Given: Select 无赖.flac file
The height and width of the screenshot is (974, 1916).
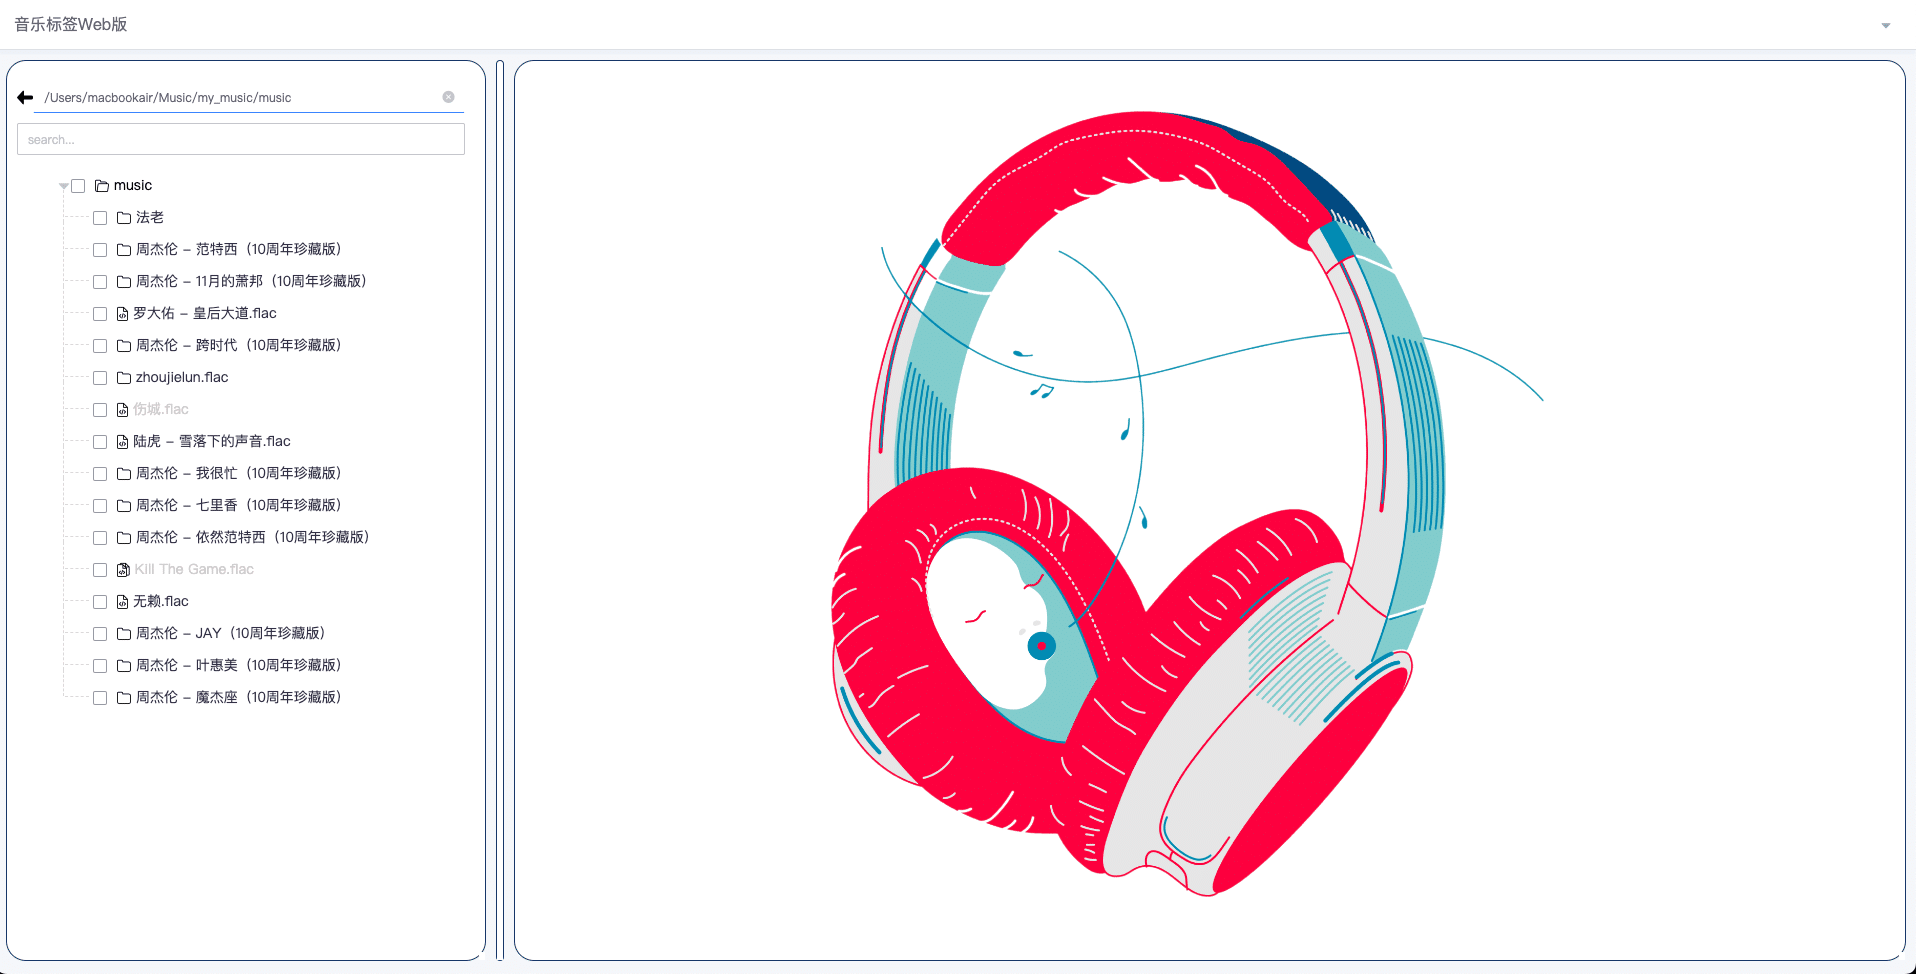Looking at the screenshot, I should (x=161, y=601).
